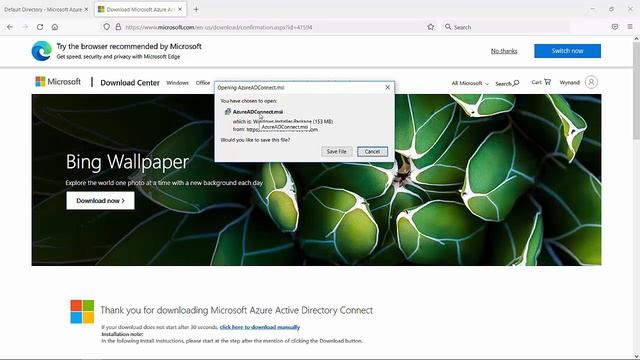The height and width of the screenshot is (360, 640).
Task: Click the four-color Microsoft logo beside thank you
Action: pyautogui.click(x=82, y=311)
